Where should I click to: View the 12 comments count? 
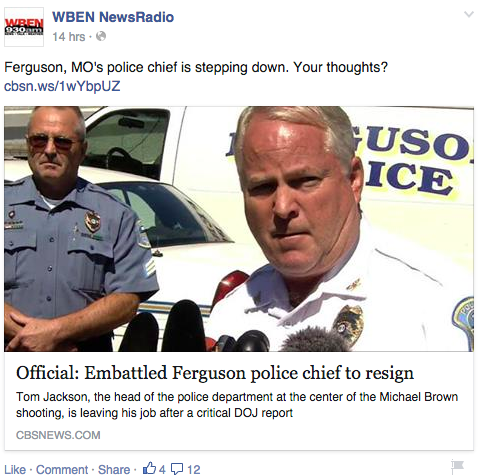point(193,469)
